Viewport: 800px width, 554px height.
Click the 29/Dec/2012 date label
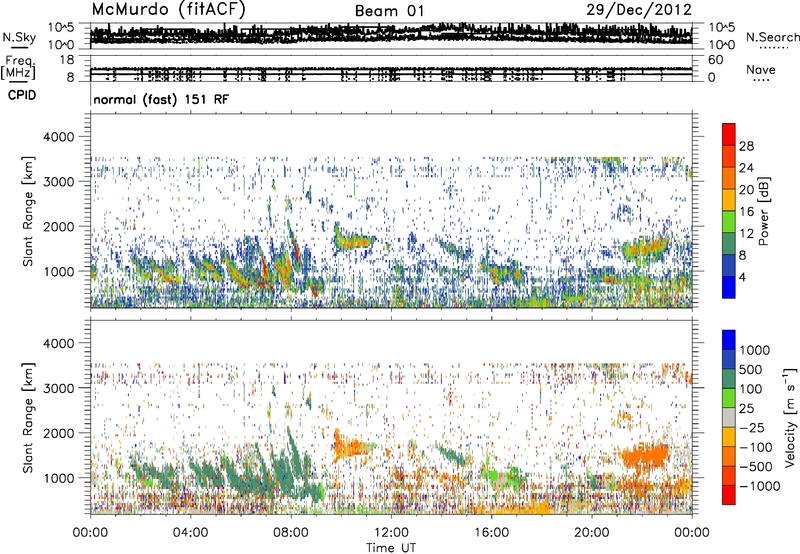click(x=639, y=10)
